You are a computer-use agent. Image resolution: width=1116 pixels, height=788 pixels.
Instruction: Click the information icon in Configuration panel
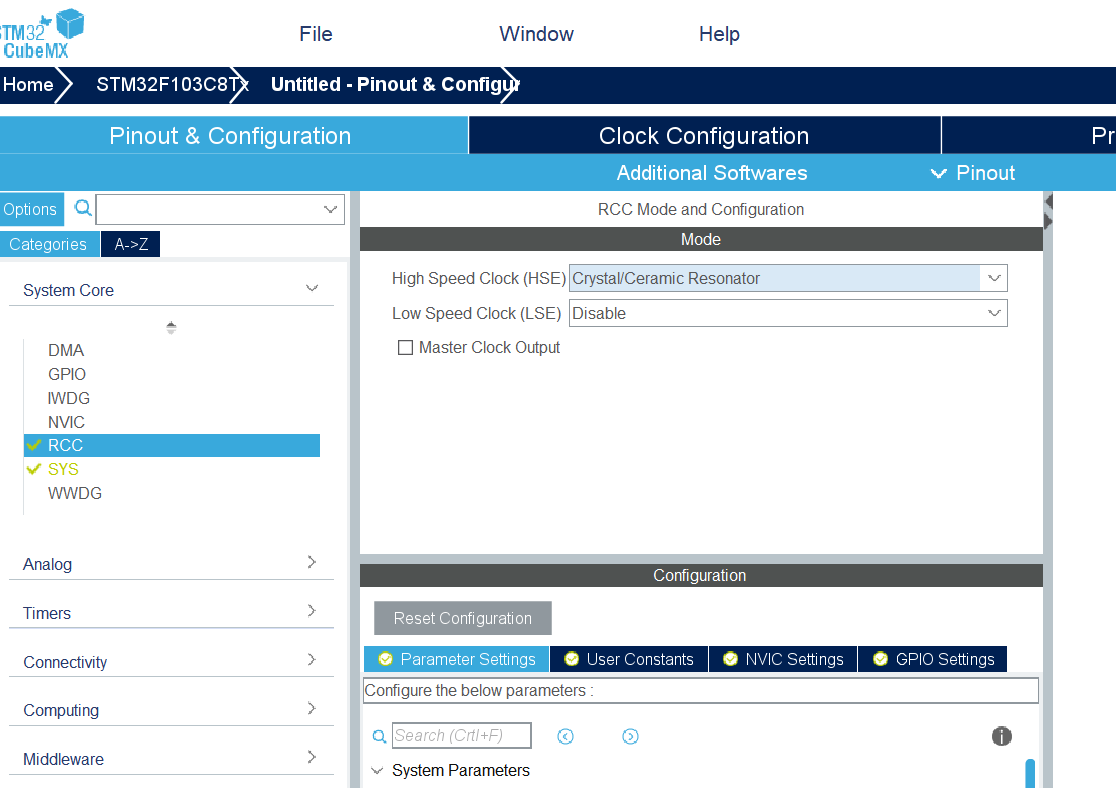[1001, 736]
